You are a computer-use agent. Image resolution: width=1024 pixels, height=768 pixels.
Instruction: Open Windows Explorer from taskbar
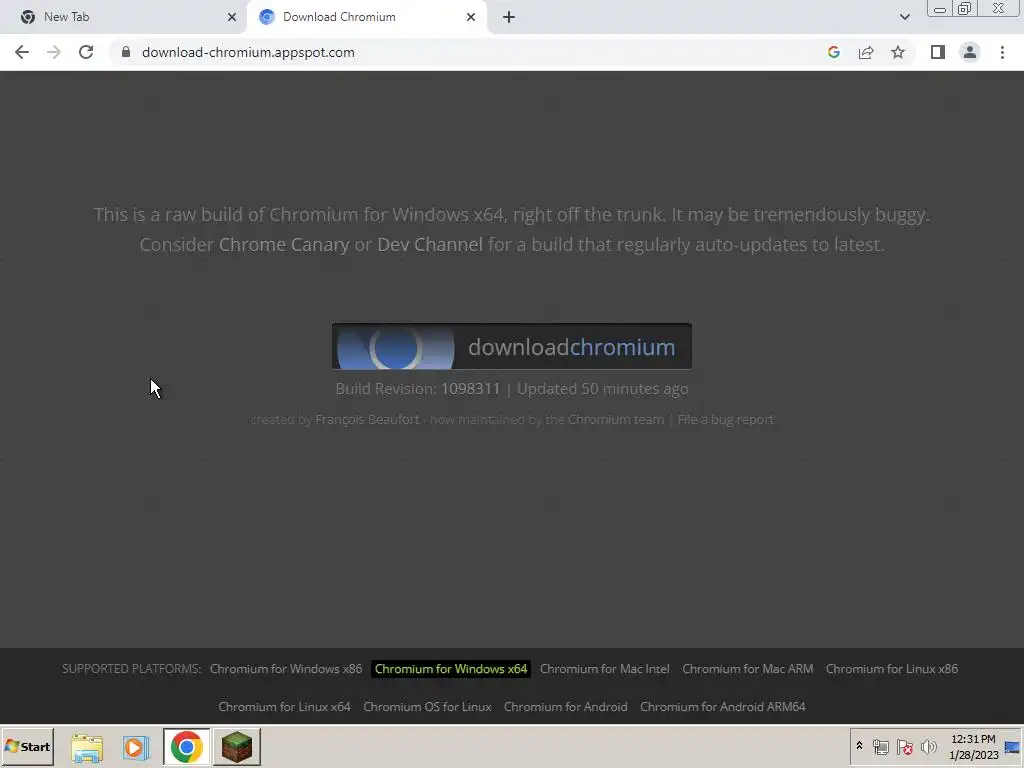87,747
